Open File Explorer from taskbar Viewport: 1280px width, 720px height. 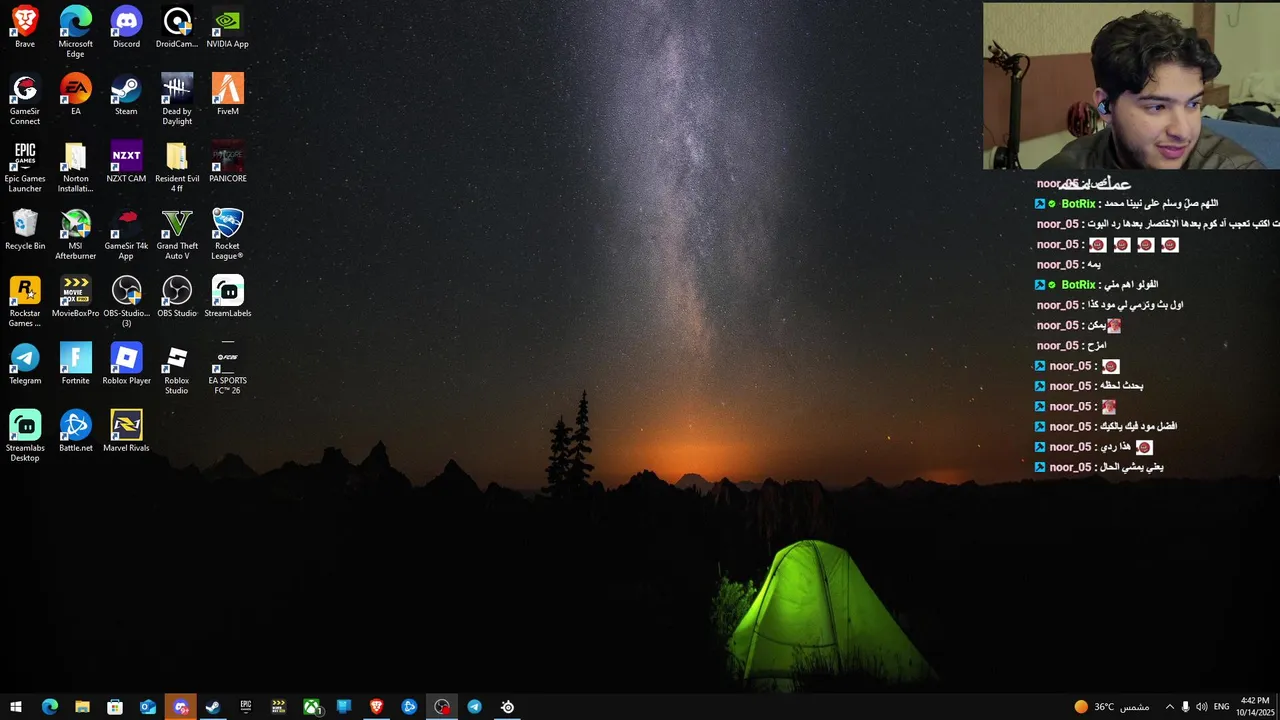pyautogui.click(x=82, y=707)
